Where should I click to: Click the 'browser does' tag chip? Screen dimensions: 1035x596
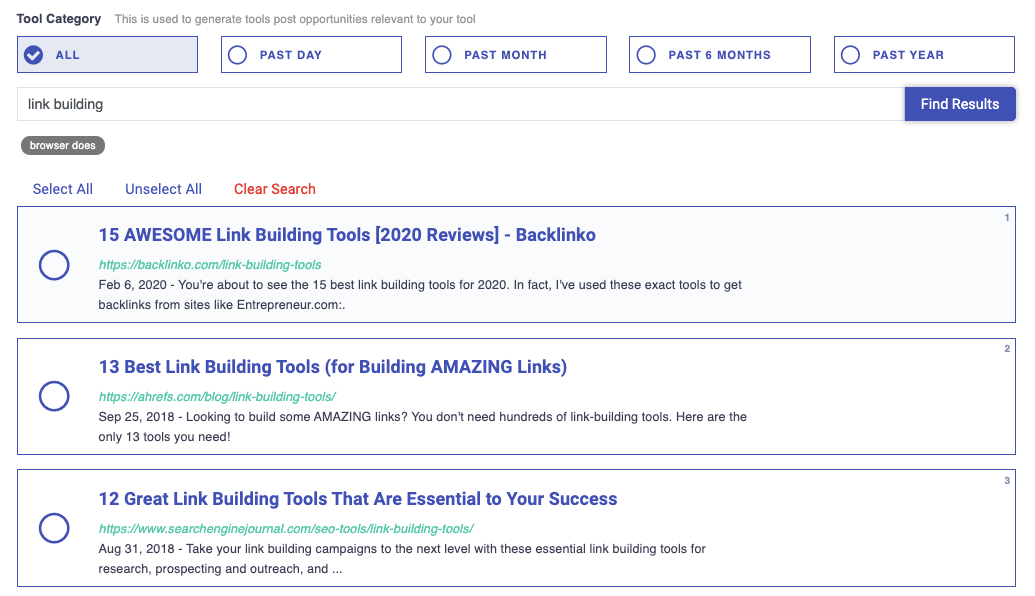62,145
